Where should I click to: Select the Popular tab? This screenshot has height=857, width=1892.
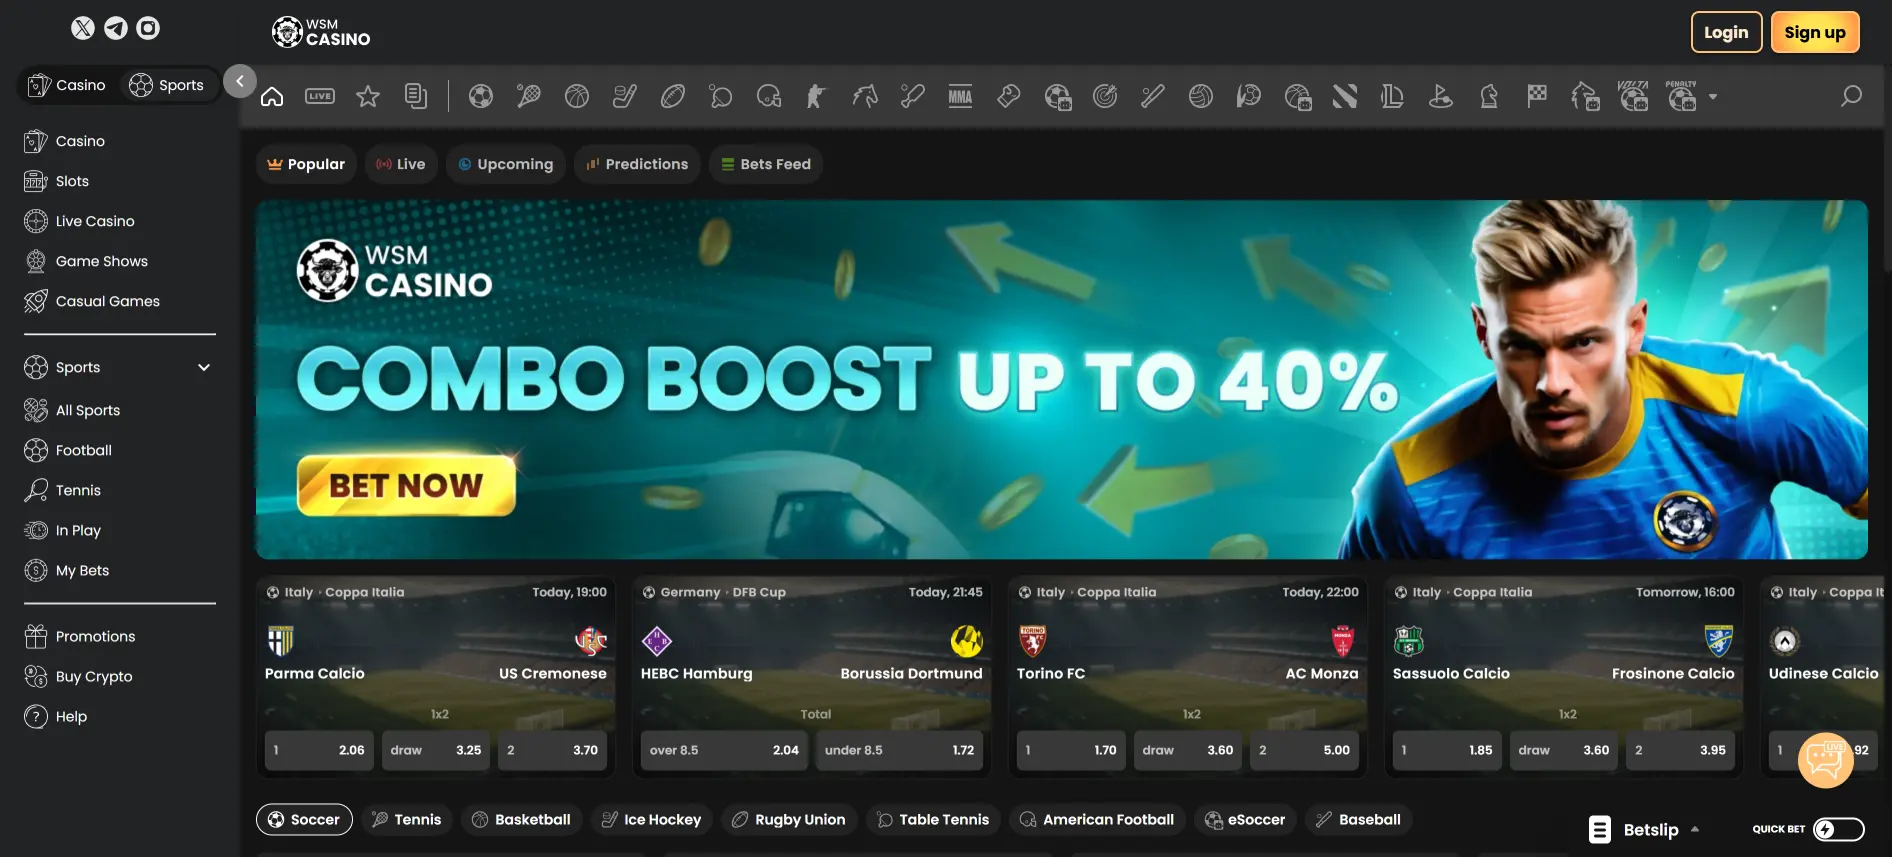306,164
